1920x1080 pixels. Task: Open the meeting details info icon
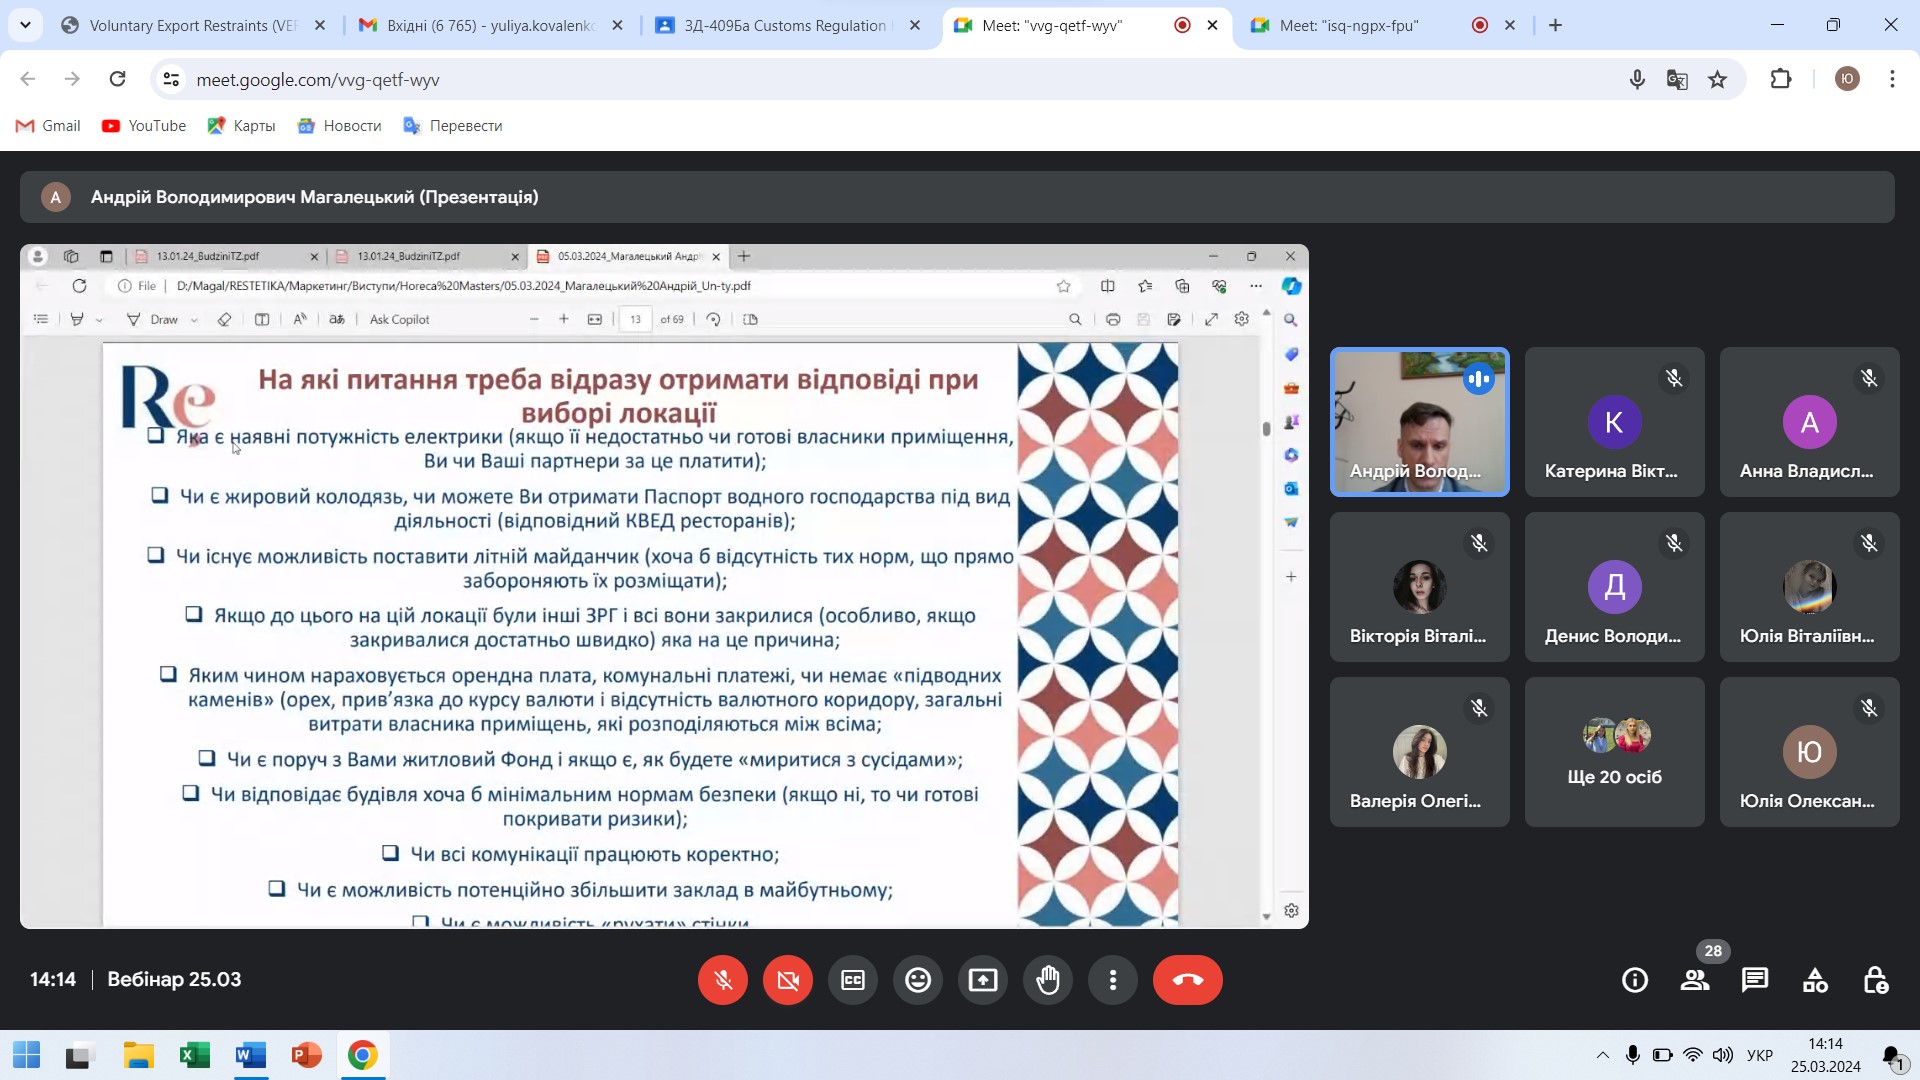pos(1634,980)
